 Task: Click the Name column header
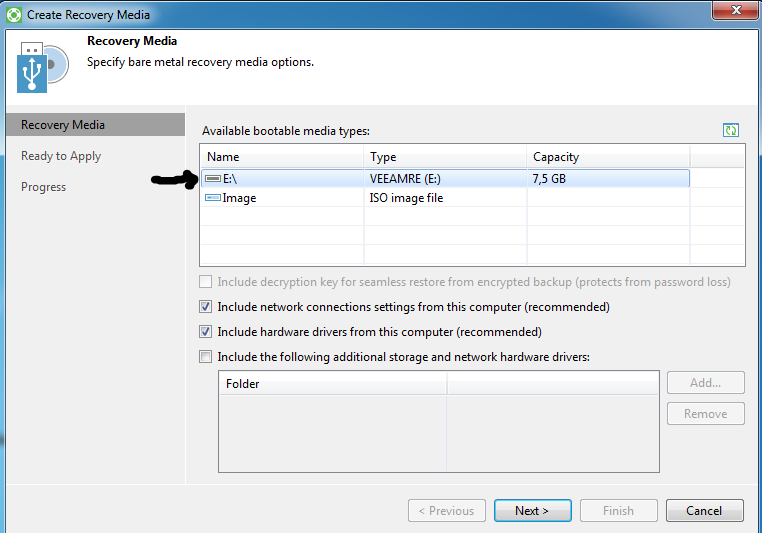[282, 157]
